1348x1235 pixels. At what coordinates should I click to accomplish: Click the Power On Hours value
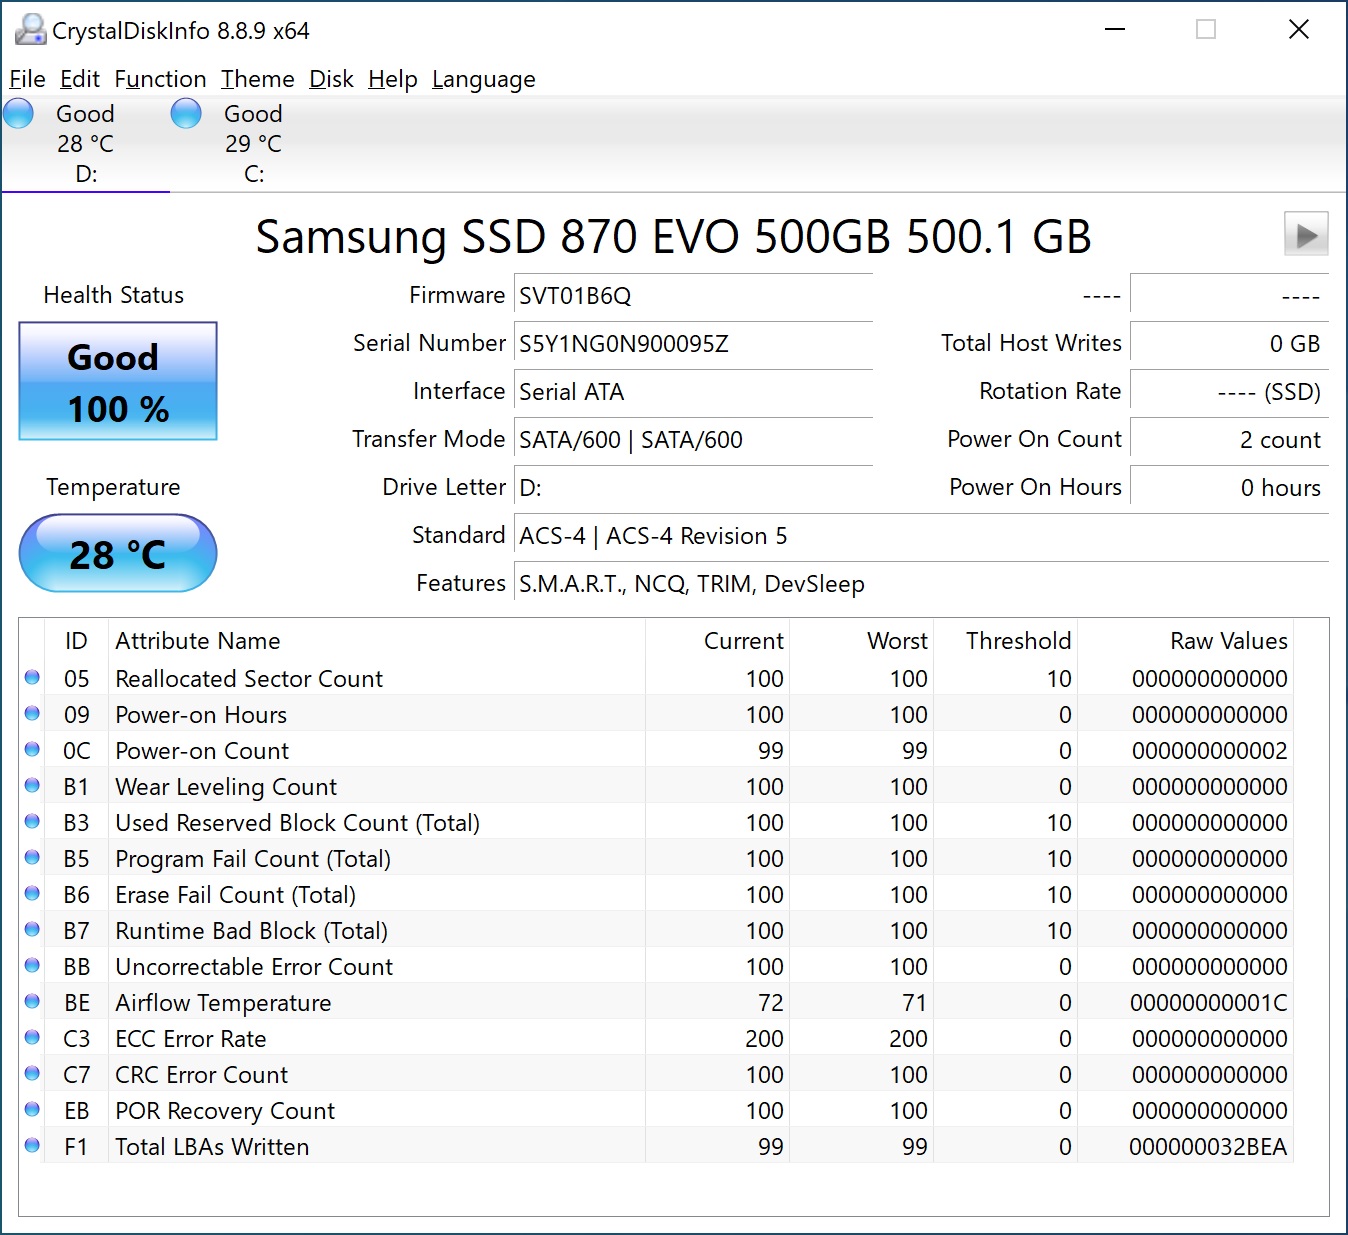click(x=1229, y=488)
